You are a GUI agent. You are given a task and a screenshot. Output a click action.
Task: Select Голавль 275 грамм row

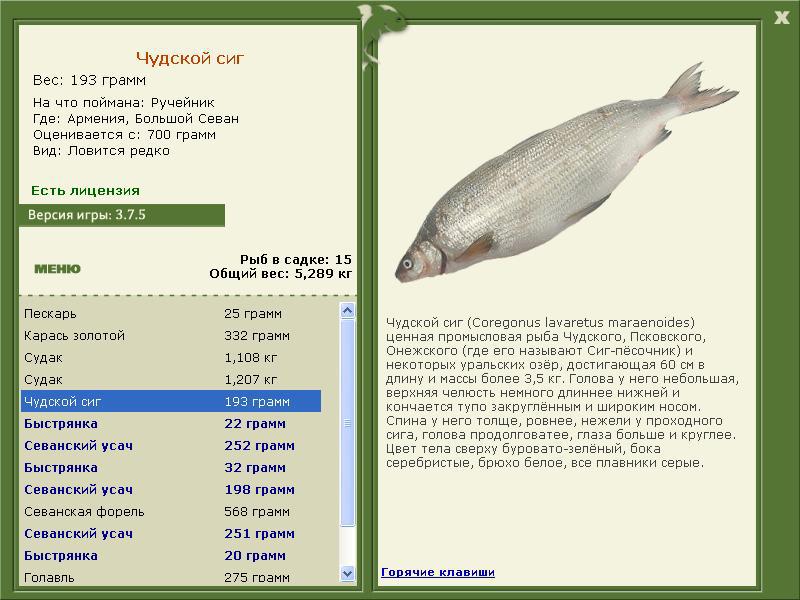(x=171, y=577)
